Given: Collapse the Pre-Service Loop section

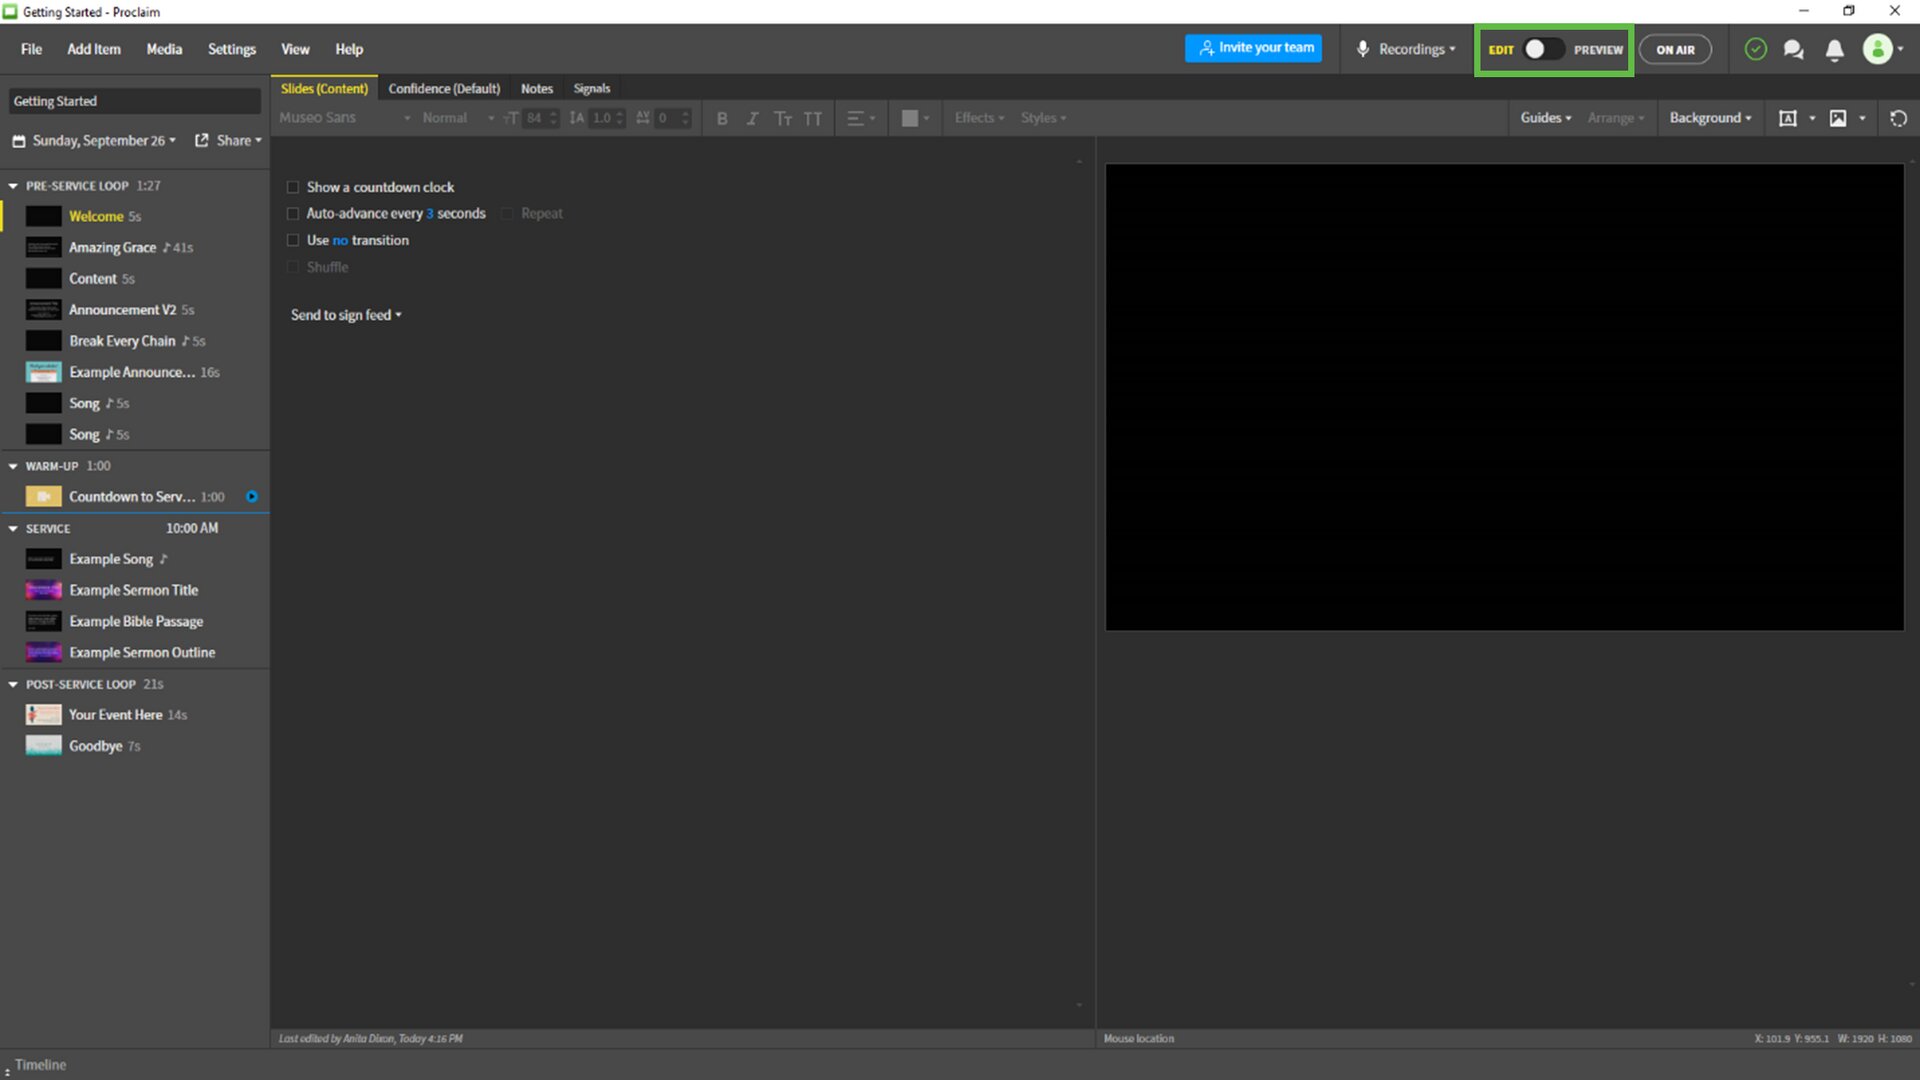Looking at the screenshot, I should click(13, 186).
